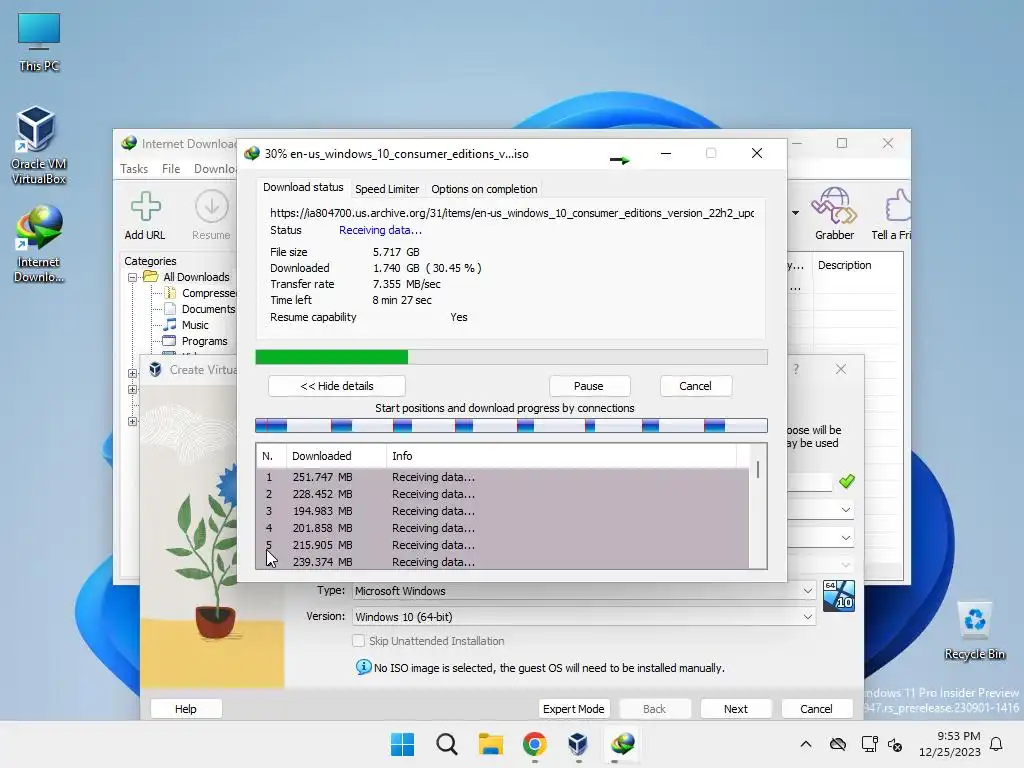Image resolution: width=1024 pixels, height=768 pixels.
Task: Click Resume icon in IDM toolbar
Action: tap(211, 216)
